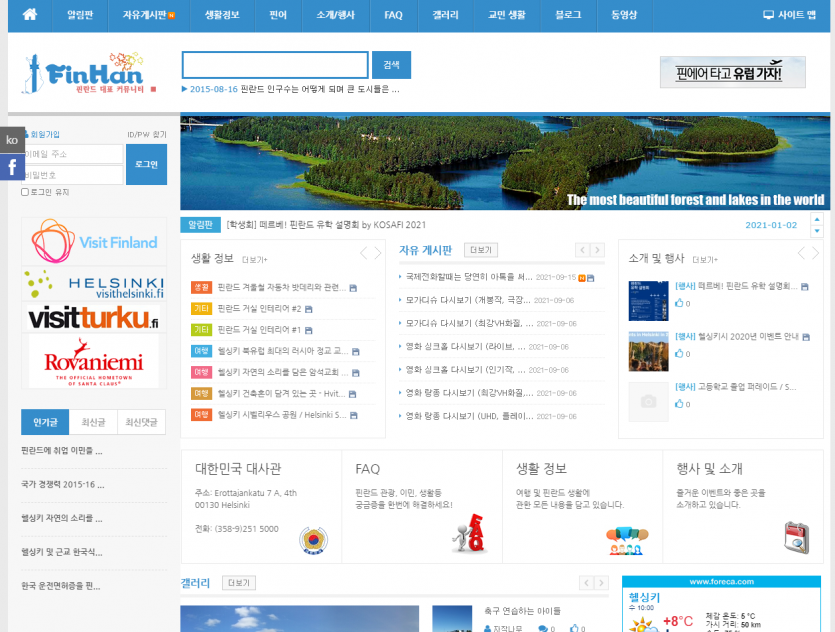This screenshot has width=835, height=632.
Task: Click the FAQ figure icon in info box
Action: click(468, 533)
